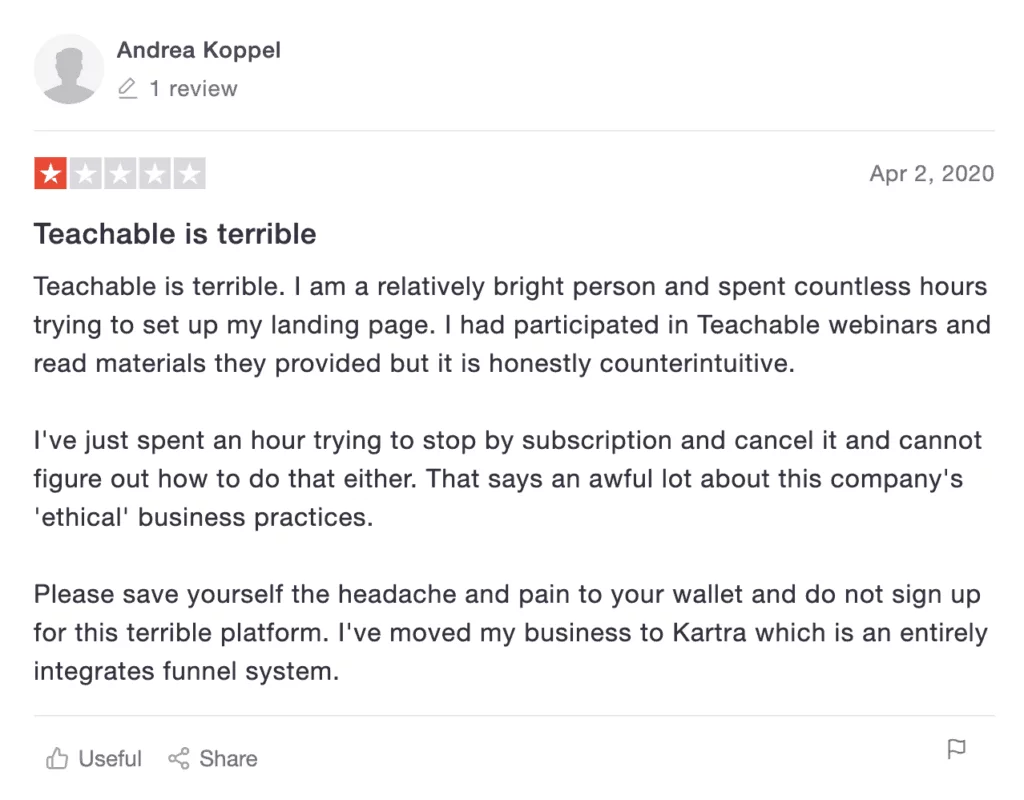Click the second grey star
This screenshot has width=1024, height=800.
85,174
